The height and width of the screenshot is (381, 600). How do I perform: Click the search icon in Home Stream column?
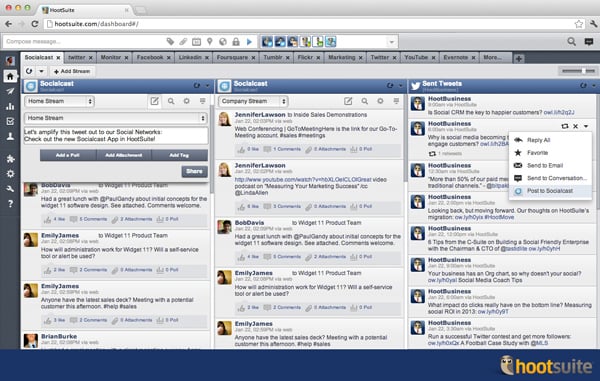(171, 101)
